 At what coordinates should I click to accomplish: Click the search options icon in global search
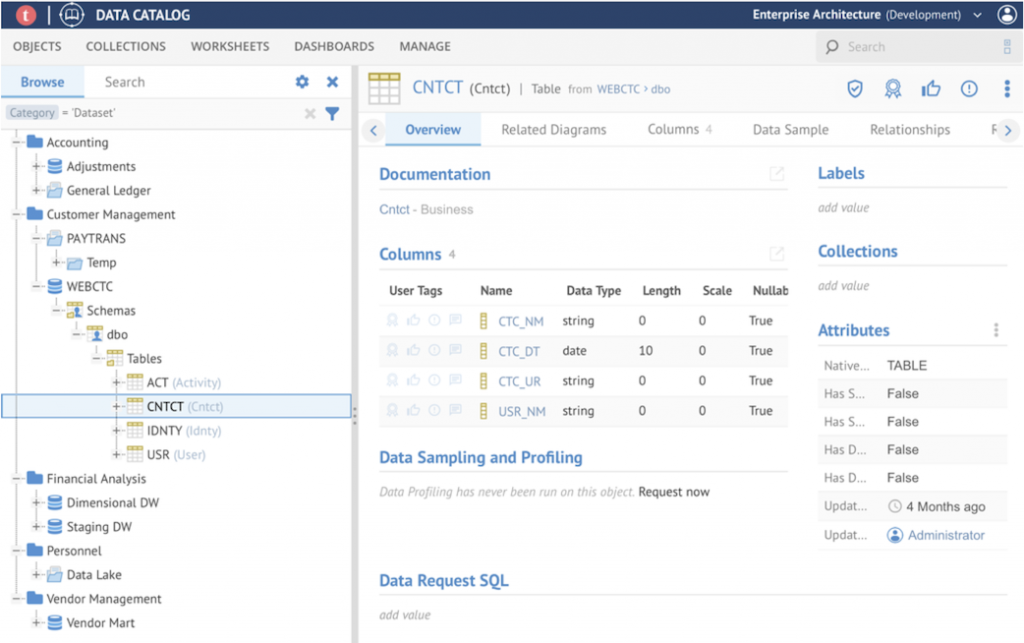coord(1007,46)
